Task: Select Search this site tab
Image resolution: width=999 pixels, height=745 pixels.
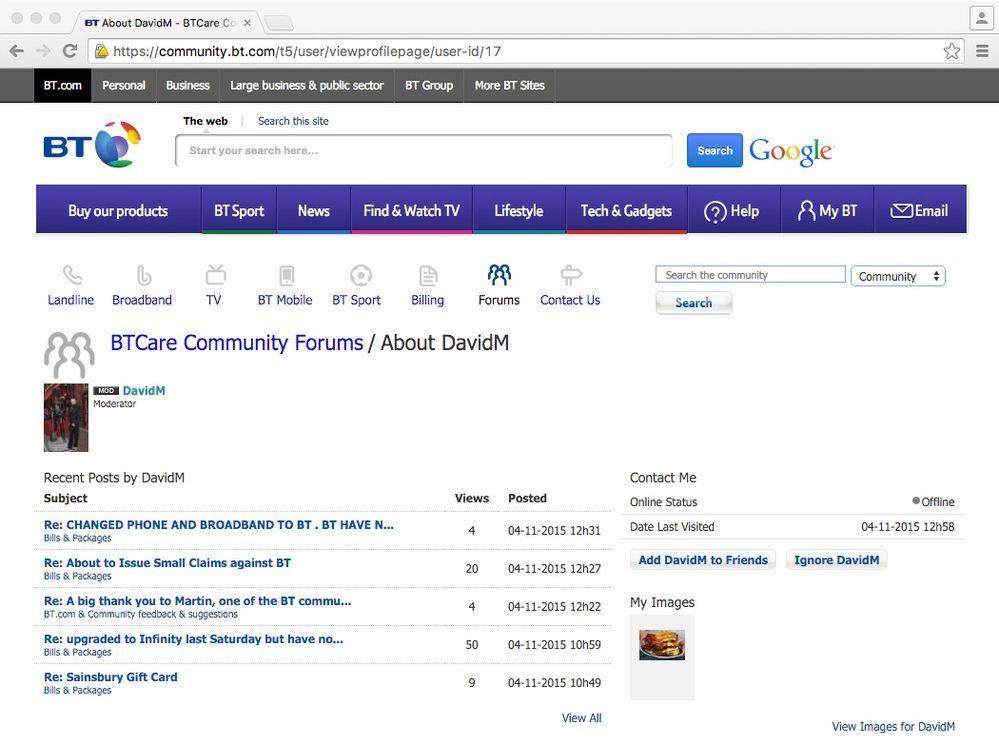Action: [x=293, y=121]
